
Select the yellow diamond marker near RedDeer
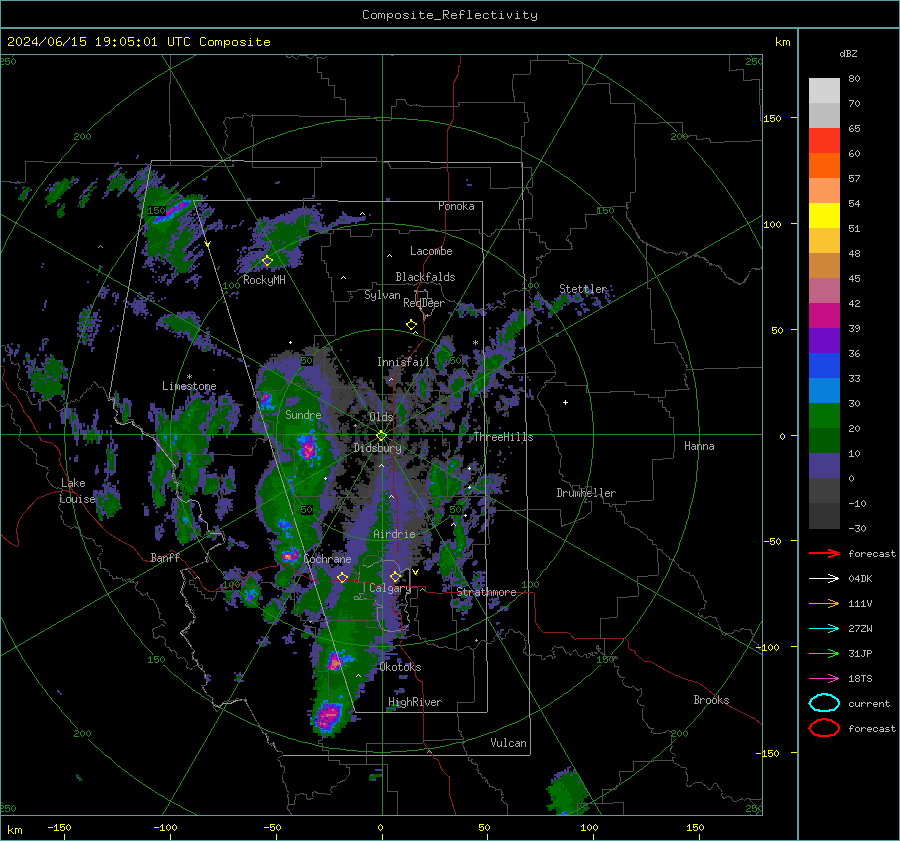pos(412,325)
